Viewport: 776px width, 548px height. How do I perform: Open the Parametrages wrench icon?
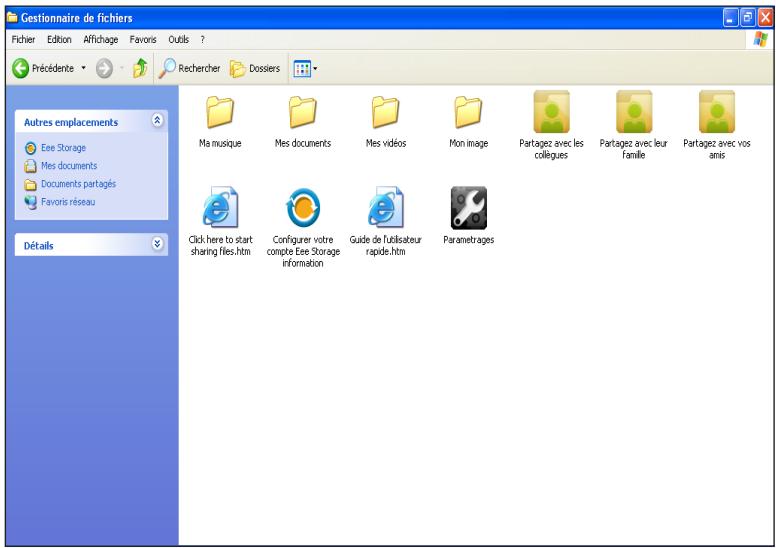pyautogui.click(x=469, y=207)
